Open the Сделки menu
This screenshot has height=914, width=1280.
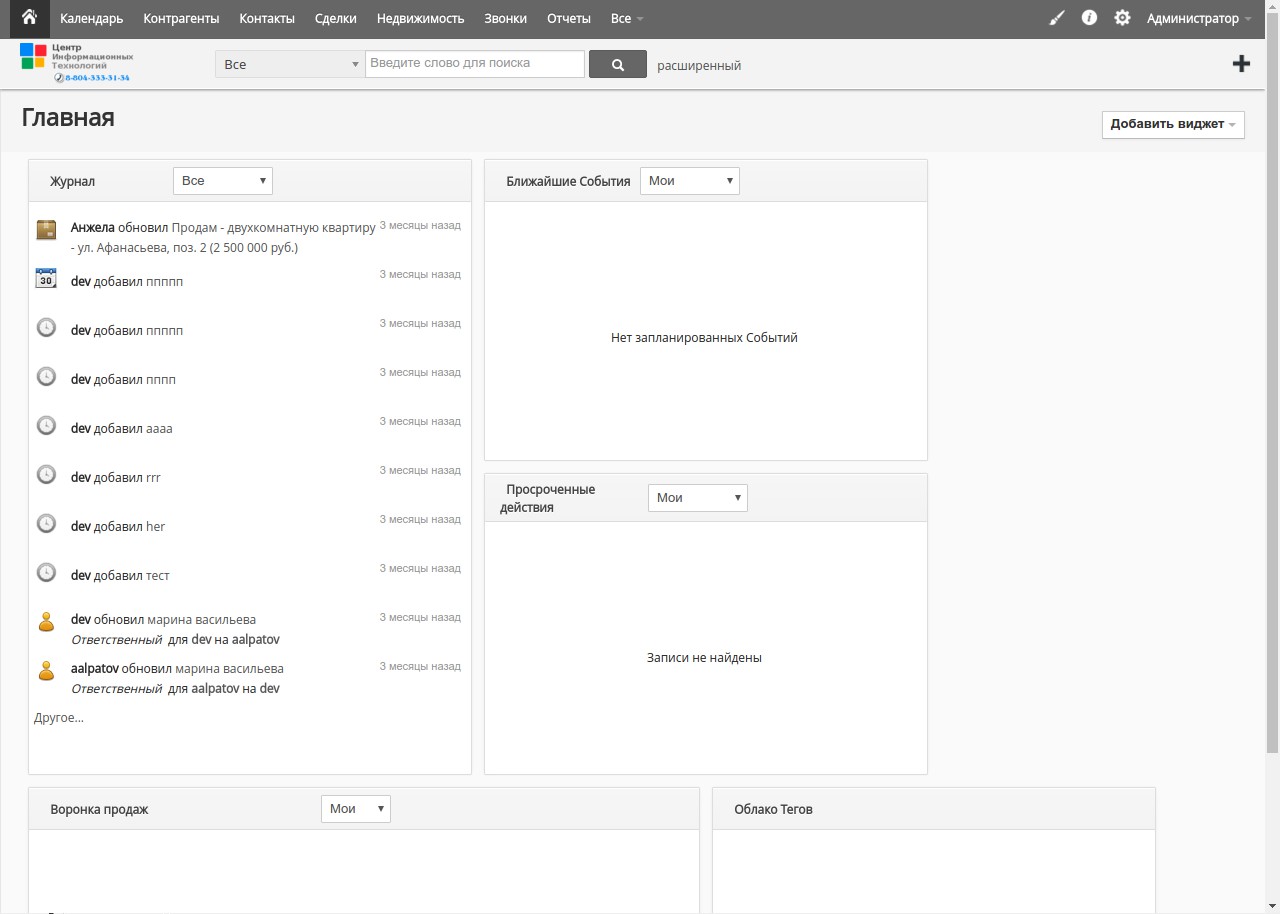click(335, 18)
